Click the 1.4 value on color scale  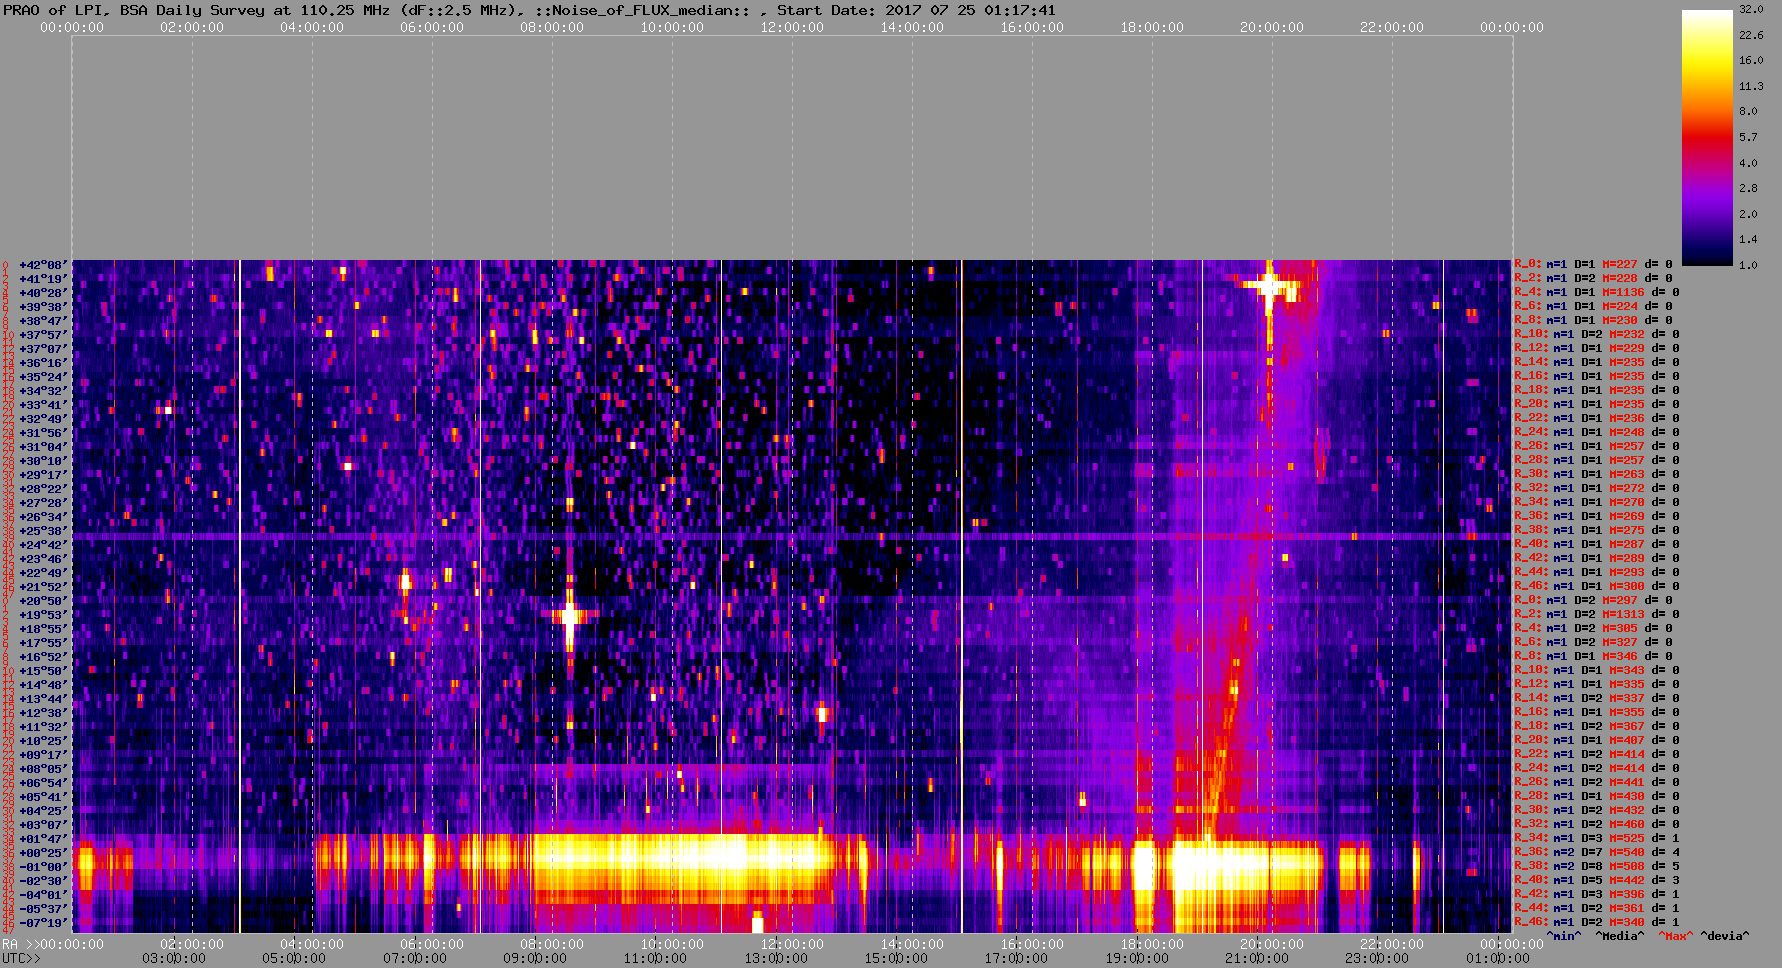pos(1748,239)
